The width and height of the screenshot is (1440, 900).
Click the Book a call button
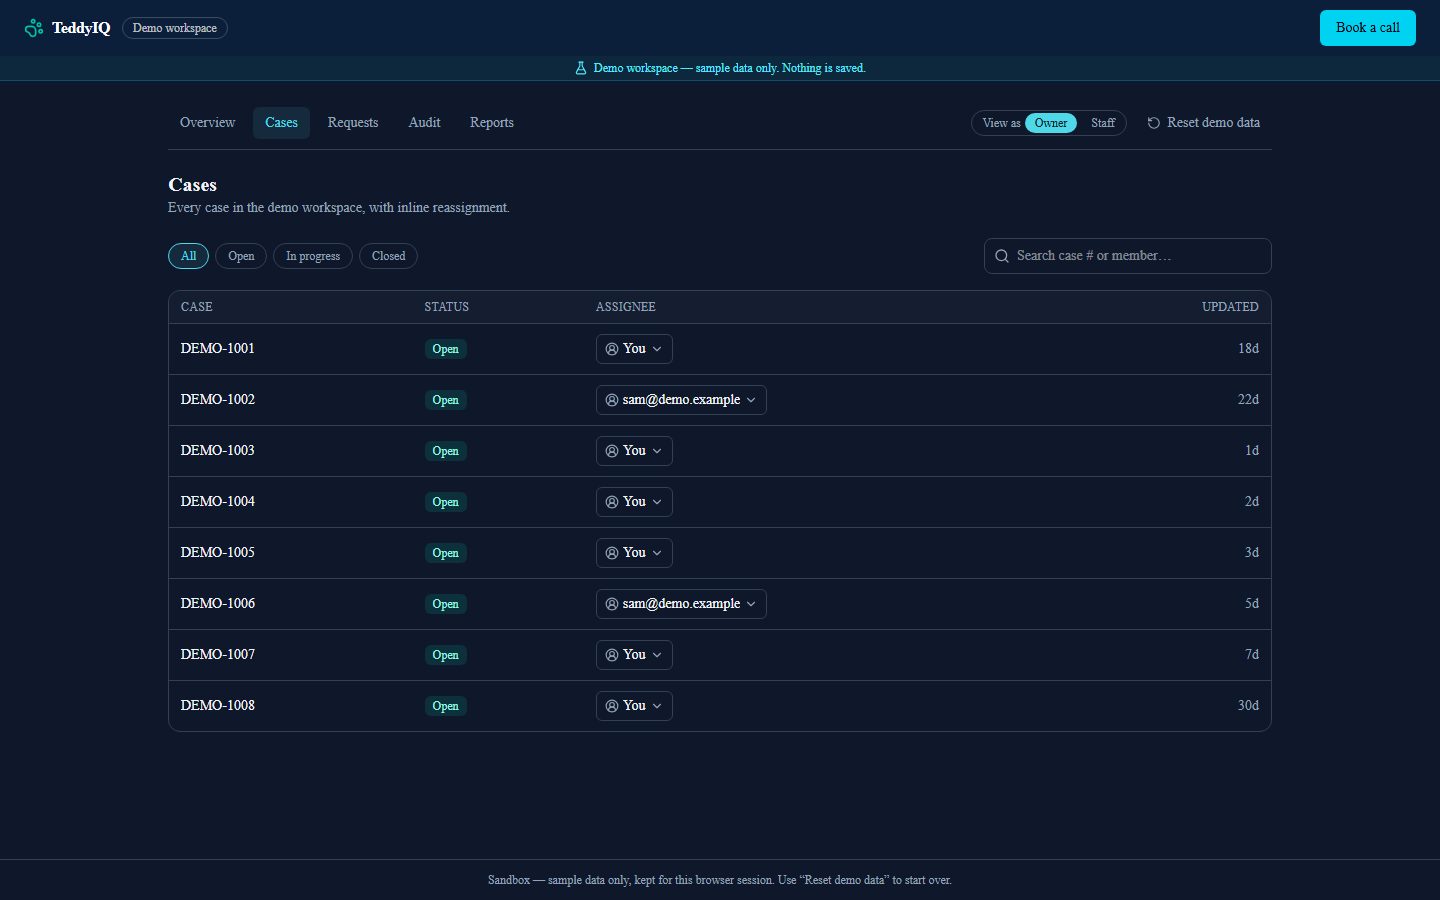[x=1367, y=28]
